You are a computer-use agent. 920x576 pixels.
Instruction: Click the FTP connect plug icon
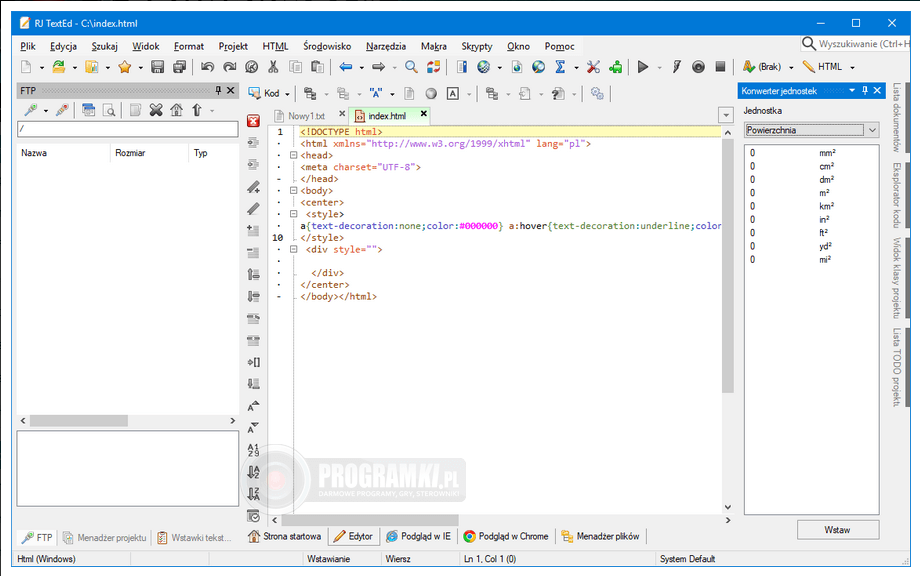[30, 110]
